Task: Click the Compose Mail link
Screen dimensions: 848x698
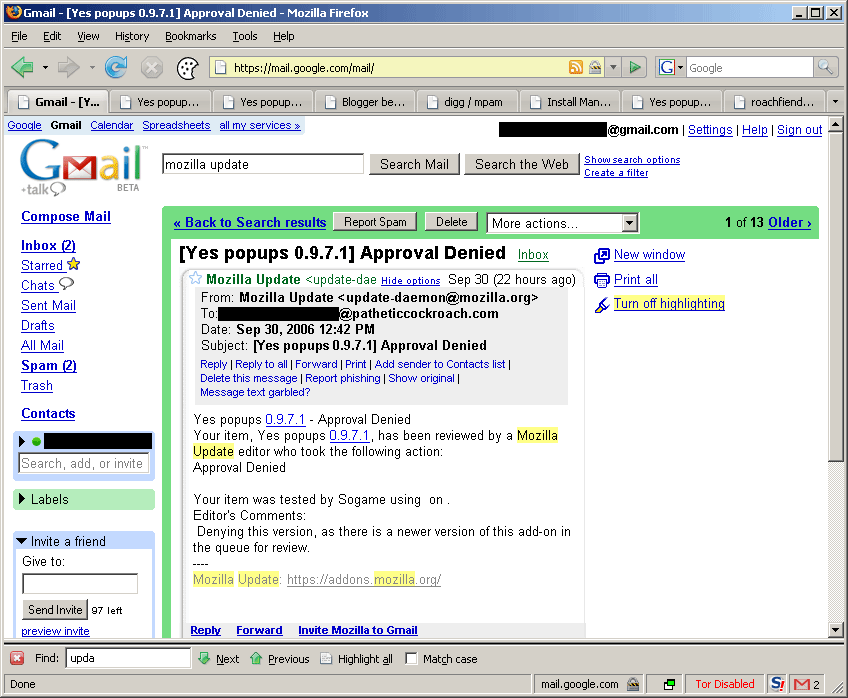Action: (x=66, y=216)
